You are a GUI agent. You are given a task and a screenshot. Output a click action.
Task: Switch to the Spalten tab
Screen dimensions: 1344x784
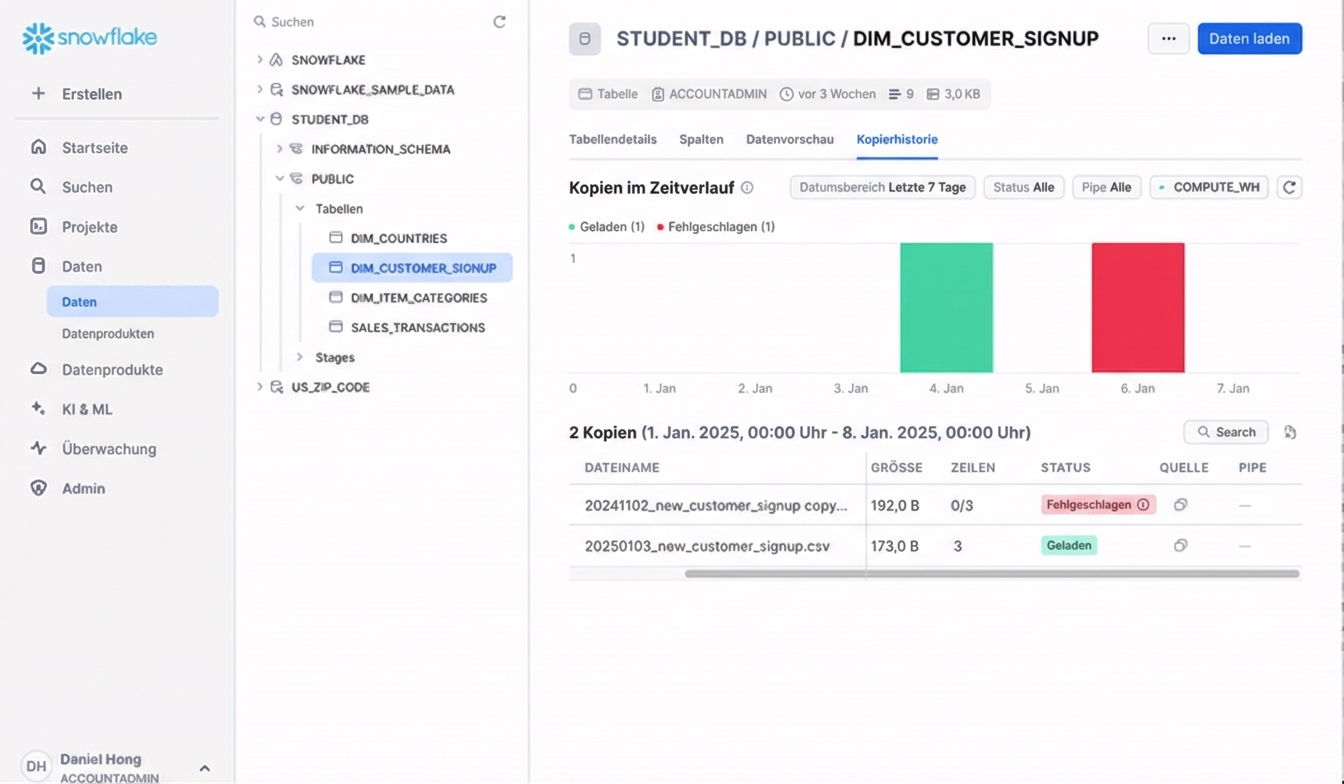[x=701, y=139]
